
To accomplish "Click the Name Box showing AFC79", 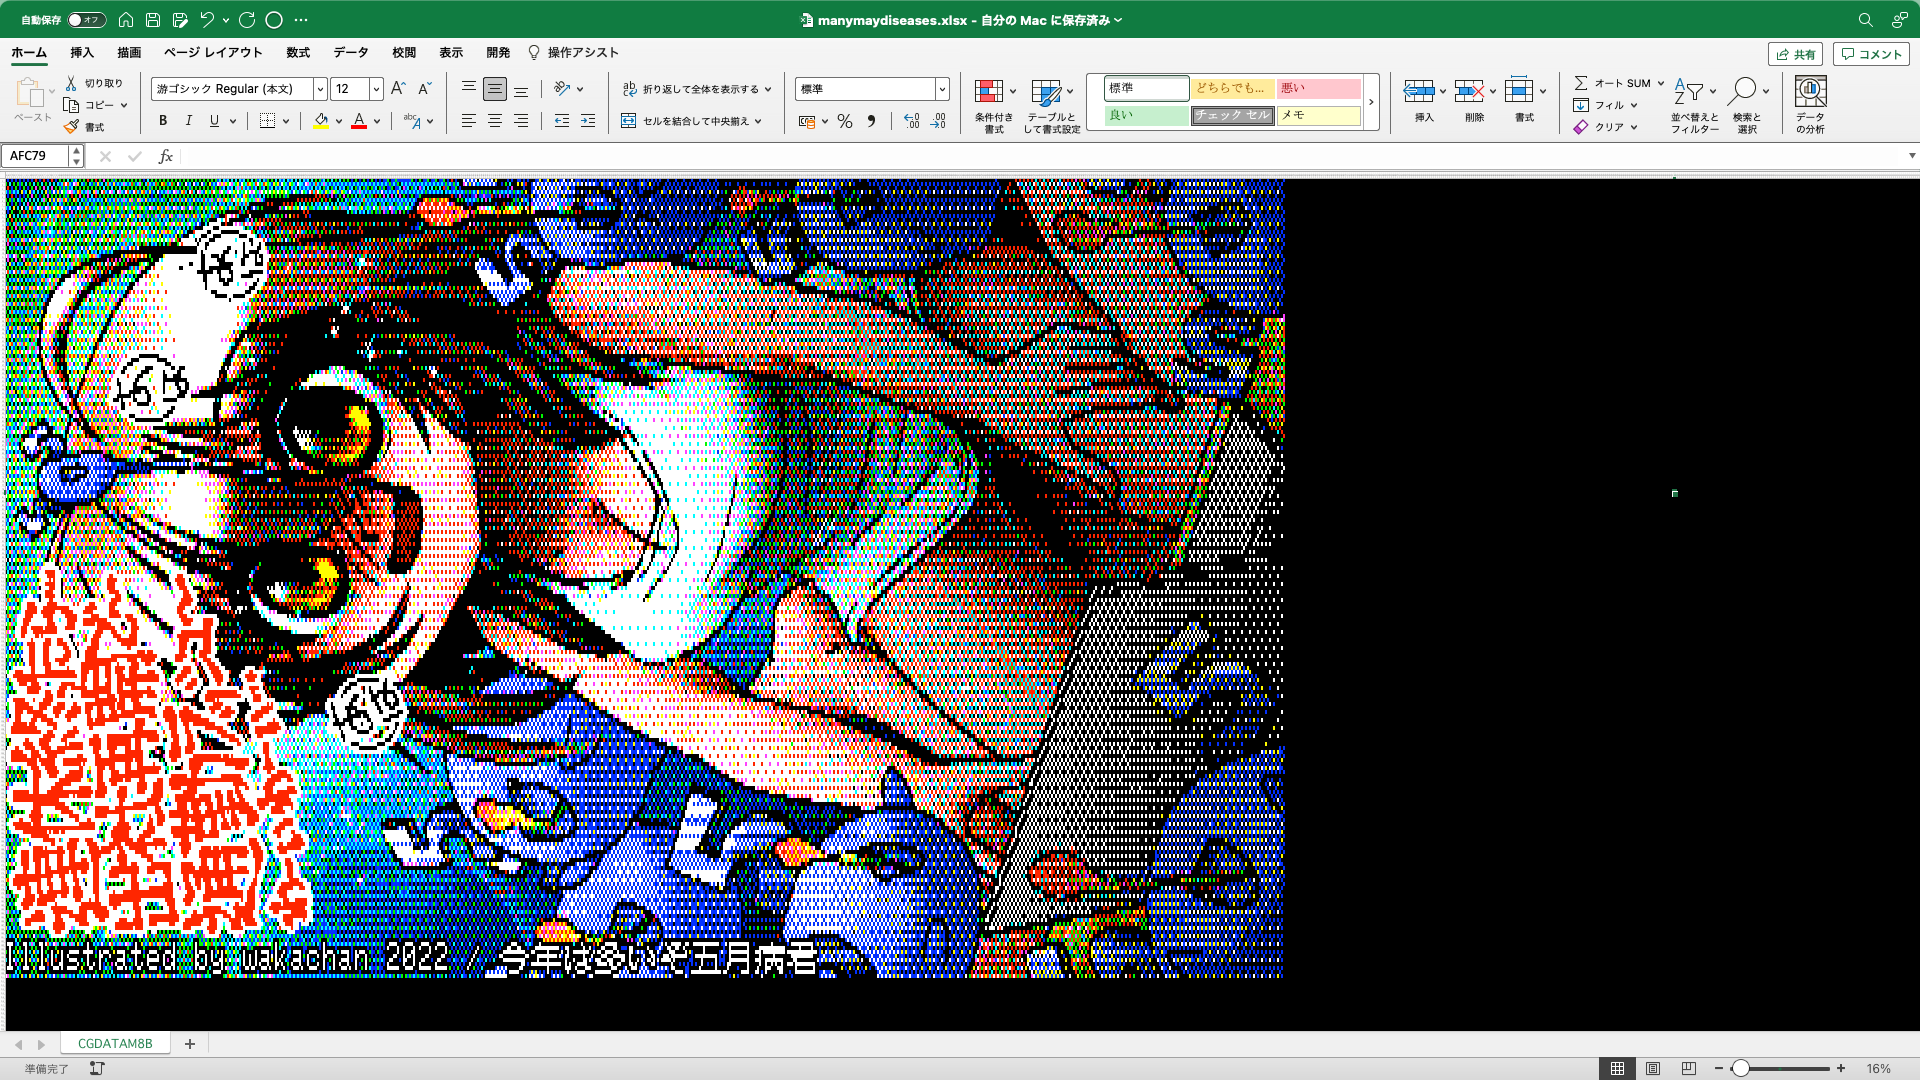I will tap(35, 156).
